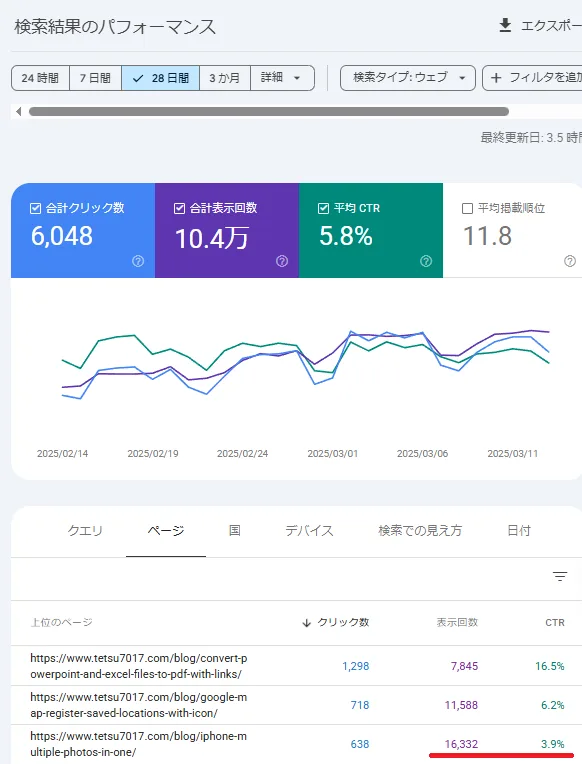Select the 7日間 date range button

[x=95, y=78]
